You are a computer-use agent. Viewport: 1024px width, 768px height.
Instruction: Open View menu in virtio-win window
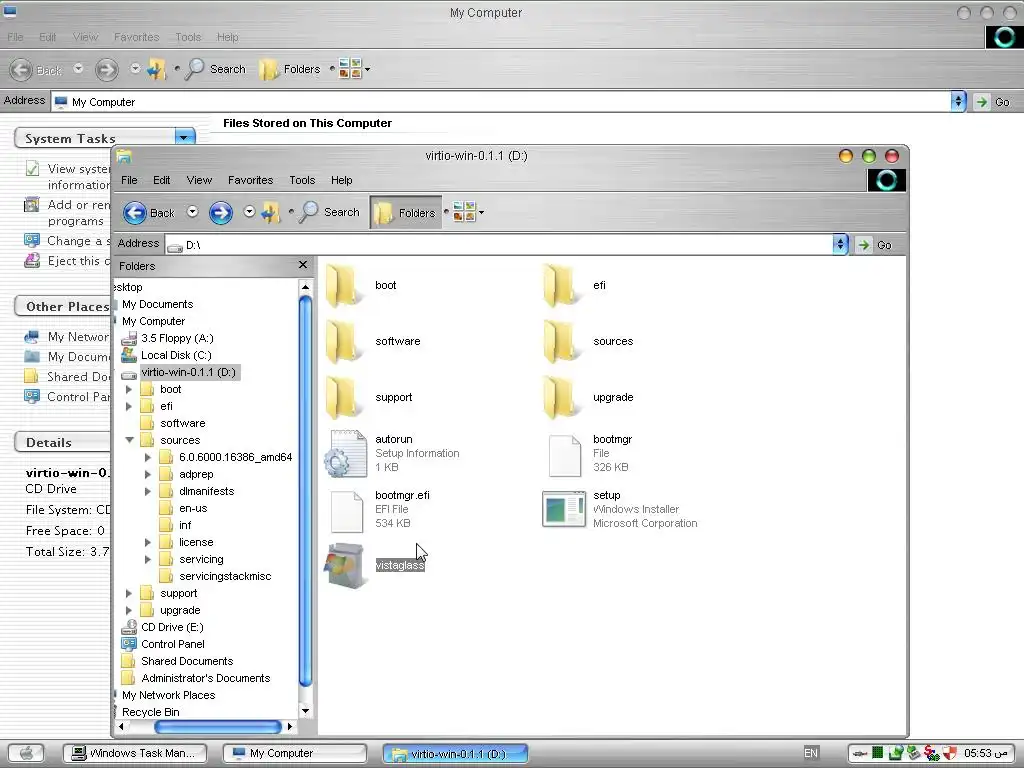pyautogui.click(x=199, y=180)
